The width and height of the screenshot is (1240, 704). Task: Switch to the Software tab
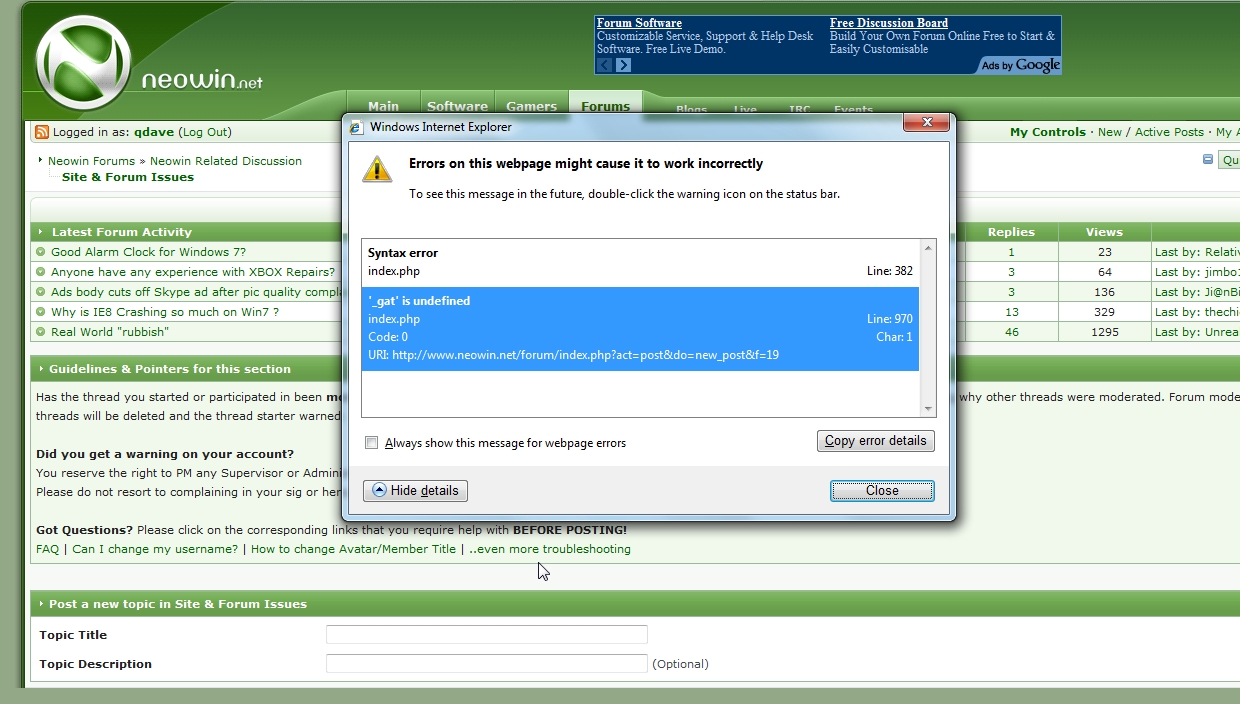click(457, 106)
